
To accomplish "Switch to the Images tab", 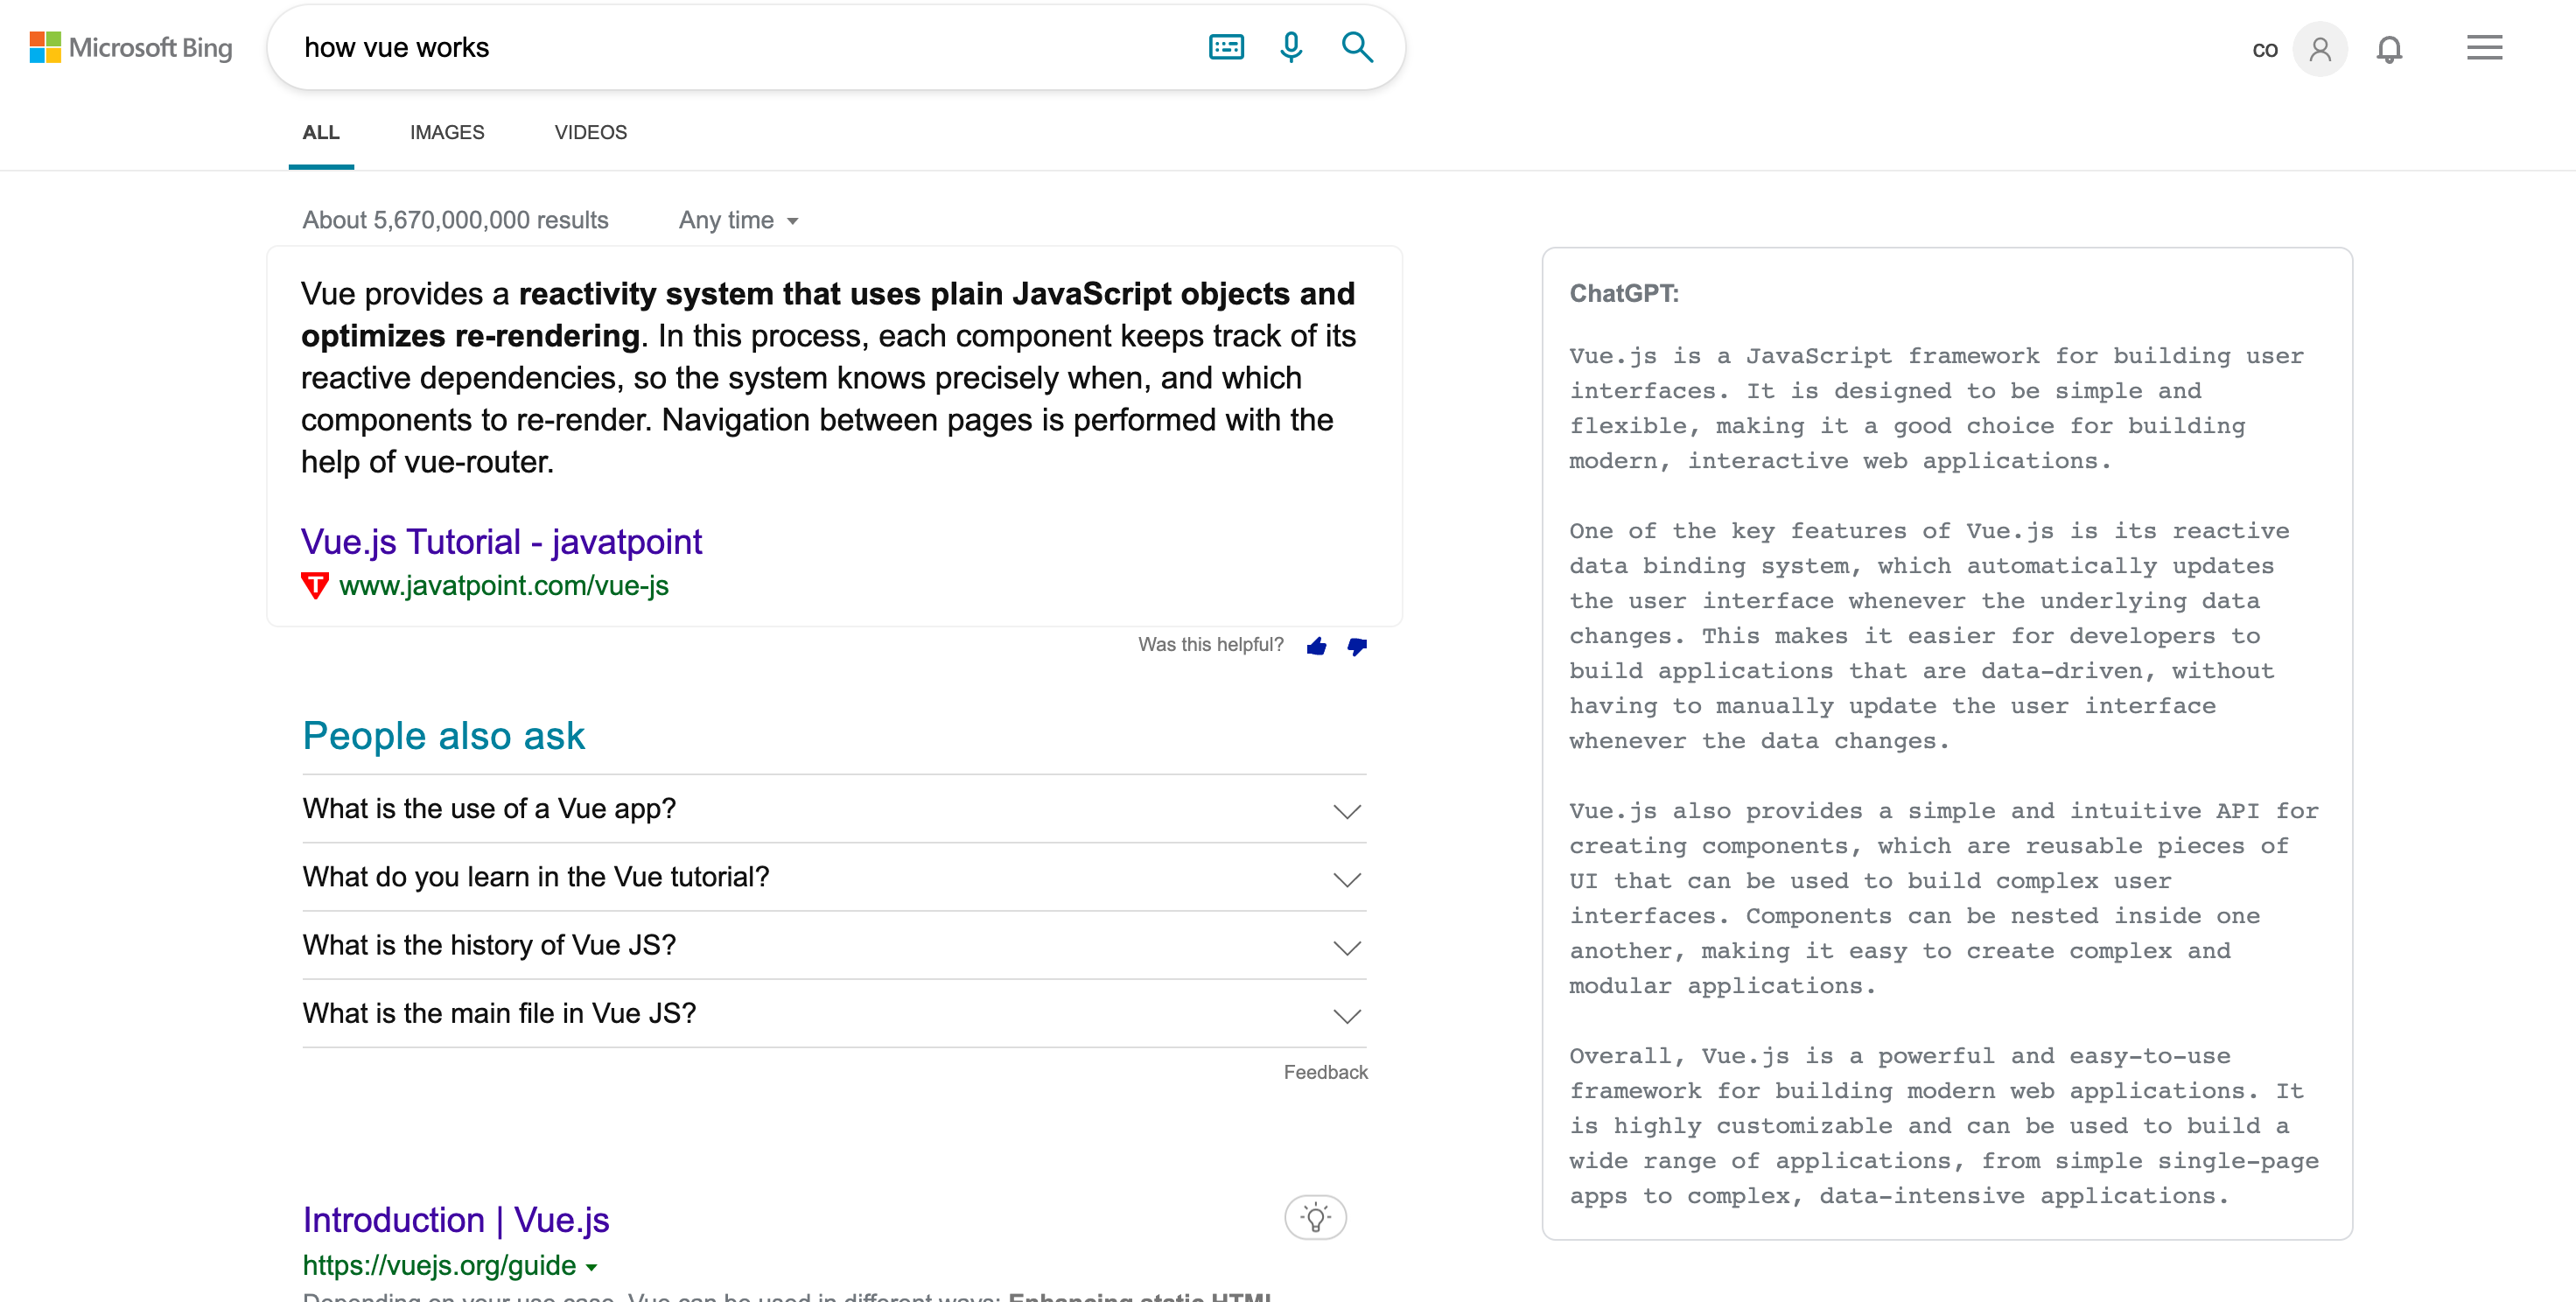I will (446, 132).
